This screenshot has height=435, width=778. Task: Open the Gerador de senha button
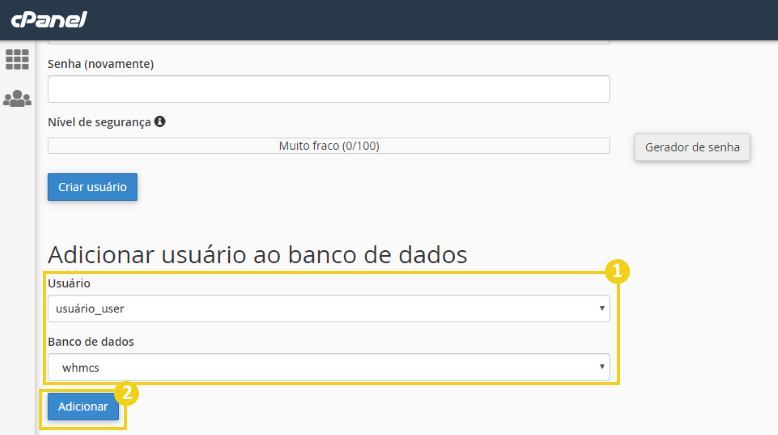click(x=692, y=147)
